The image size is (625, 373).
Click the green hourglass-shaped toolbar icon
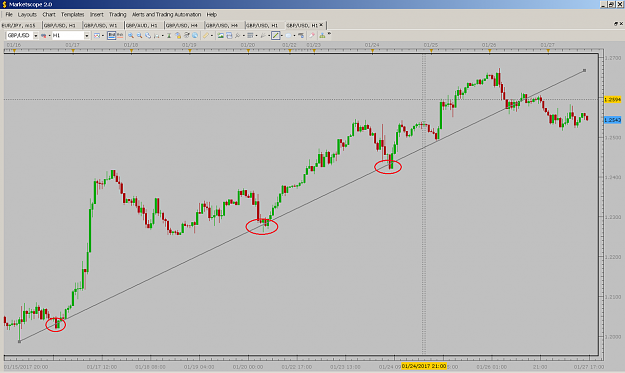tap(169, 35)
